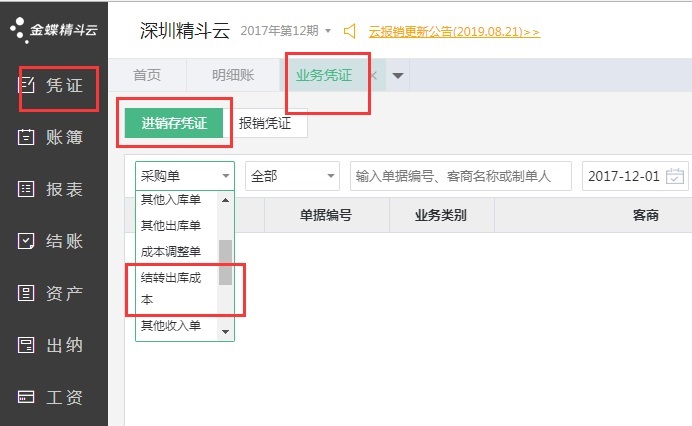Open the 出纳 cashier sidebar icon

click(26, 345)
